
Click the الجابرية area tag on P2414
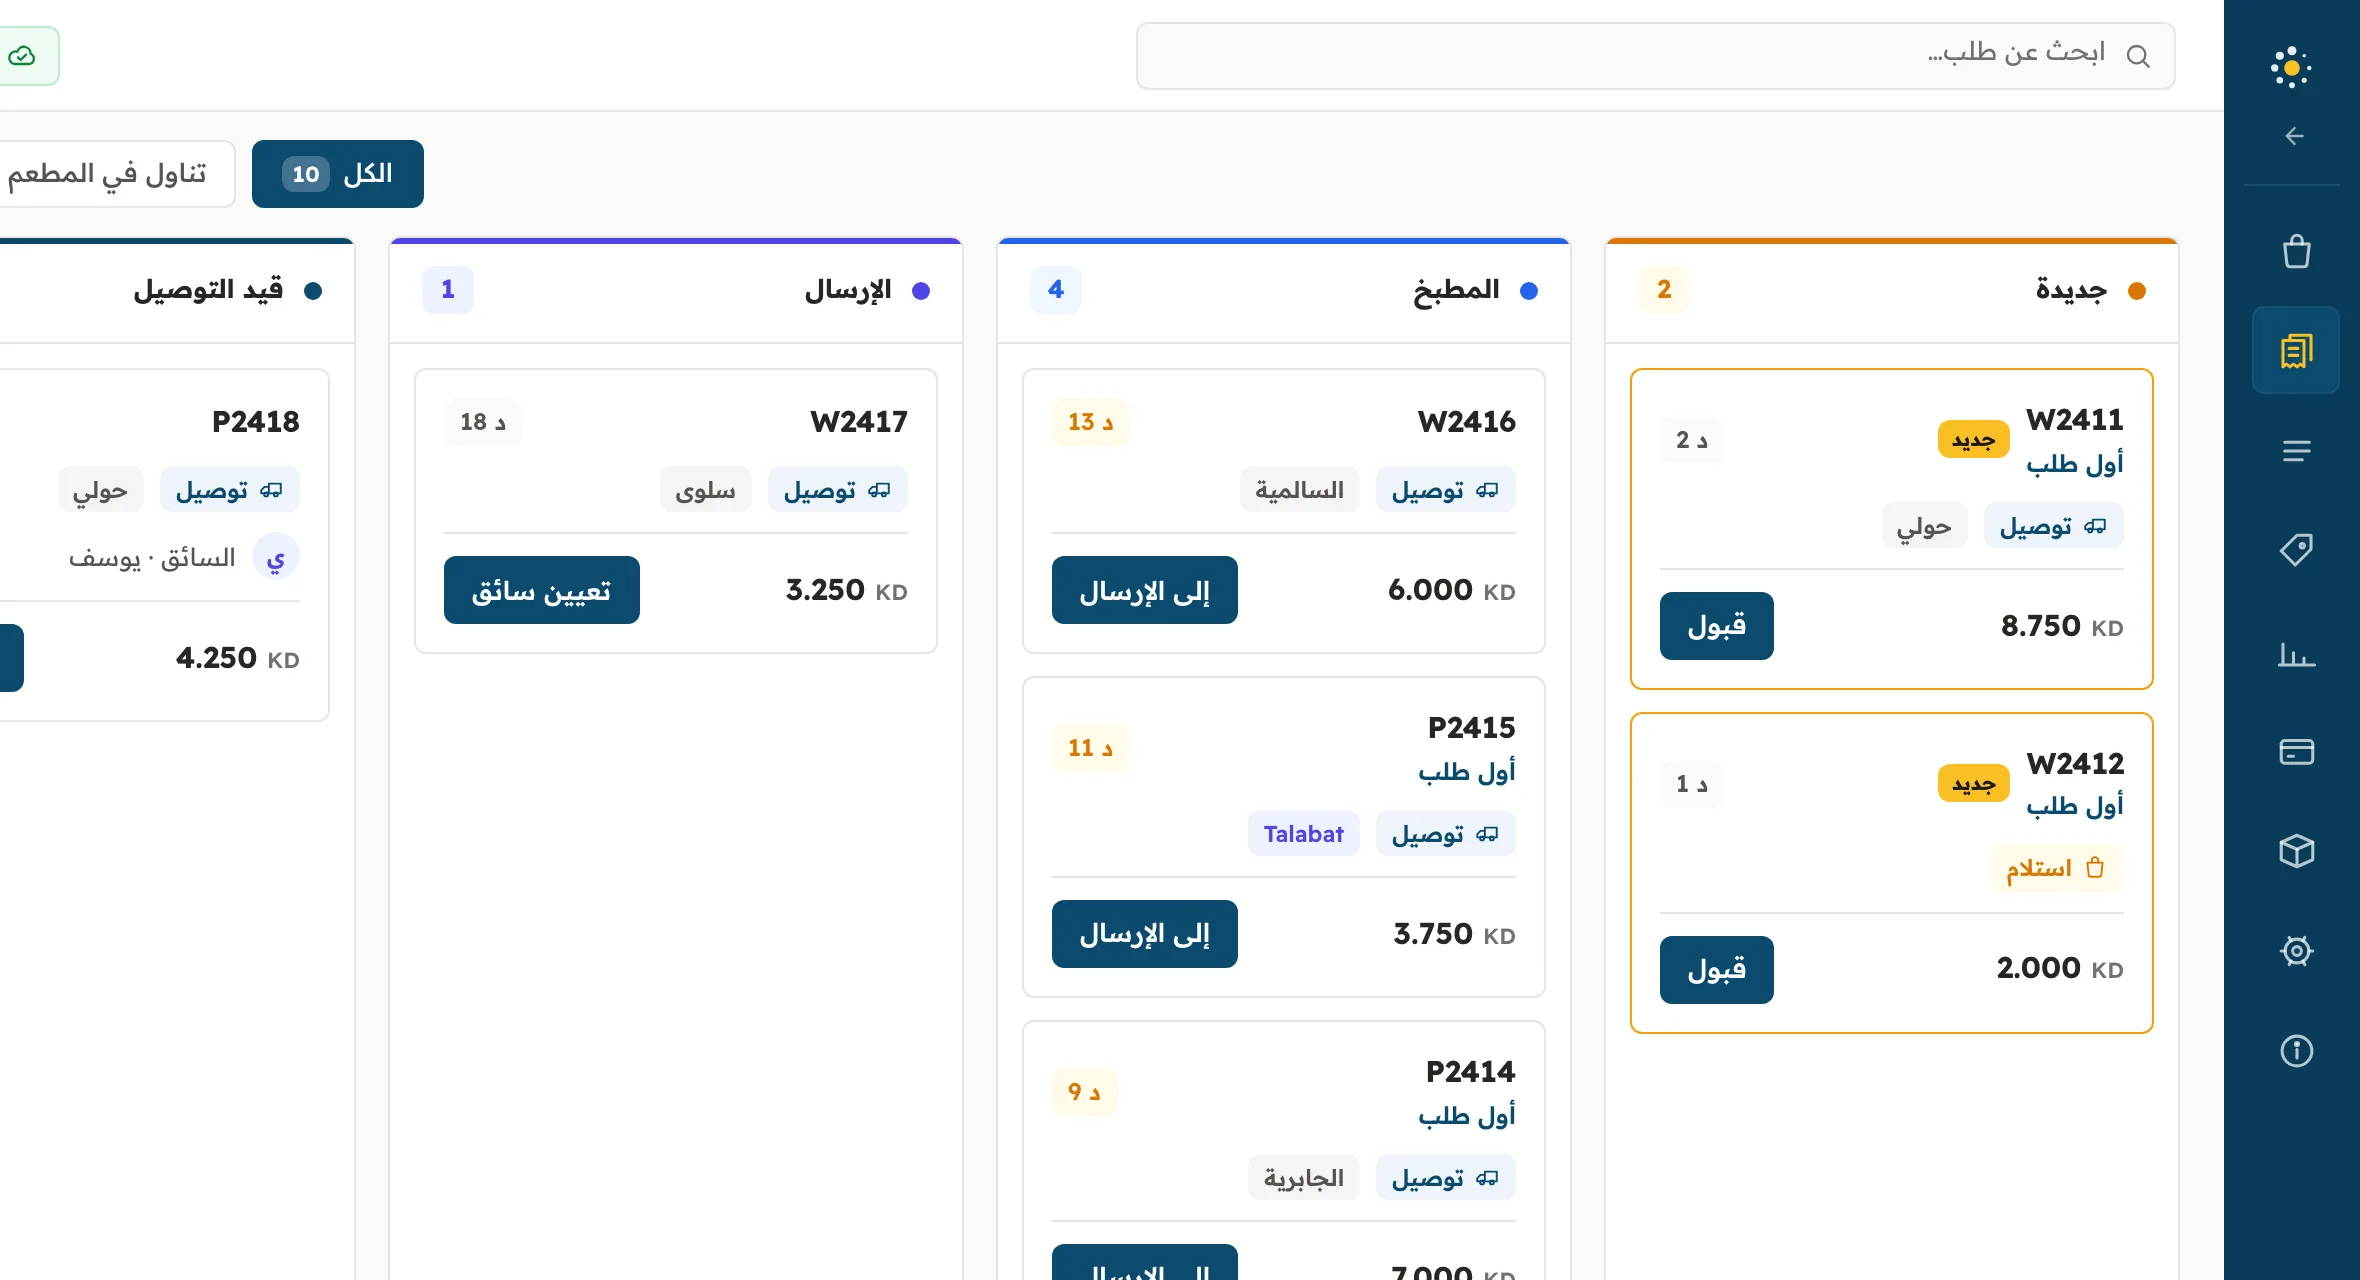[x=1304, y=1178]
